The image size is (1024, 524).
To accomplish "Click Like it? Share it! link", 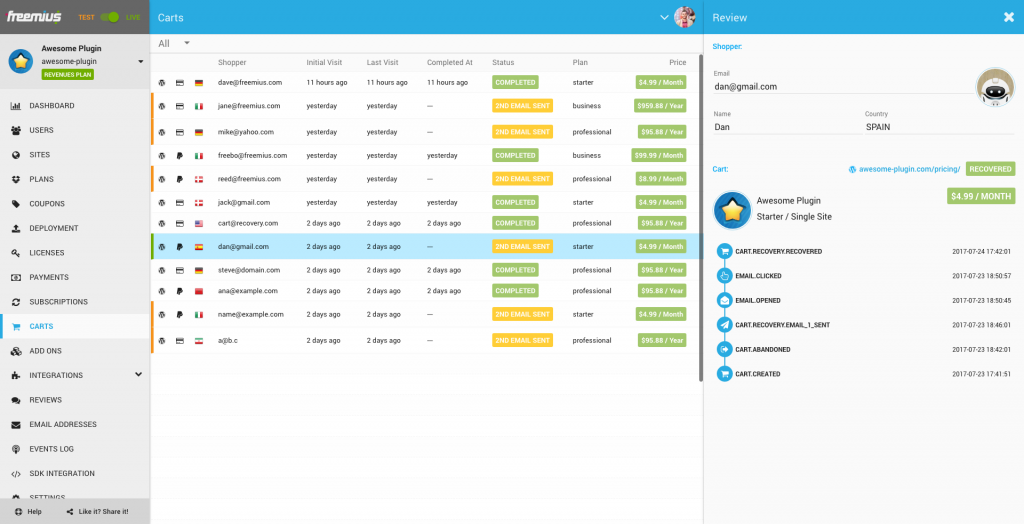I will (97, 512).
